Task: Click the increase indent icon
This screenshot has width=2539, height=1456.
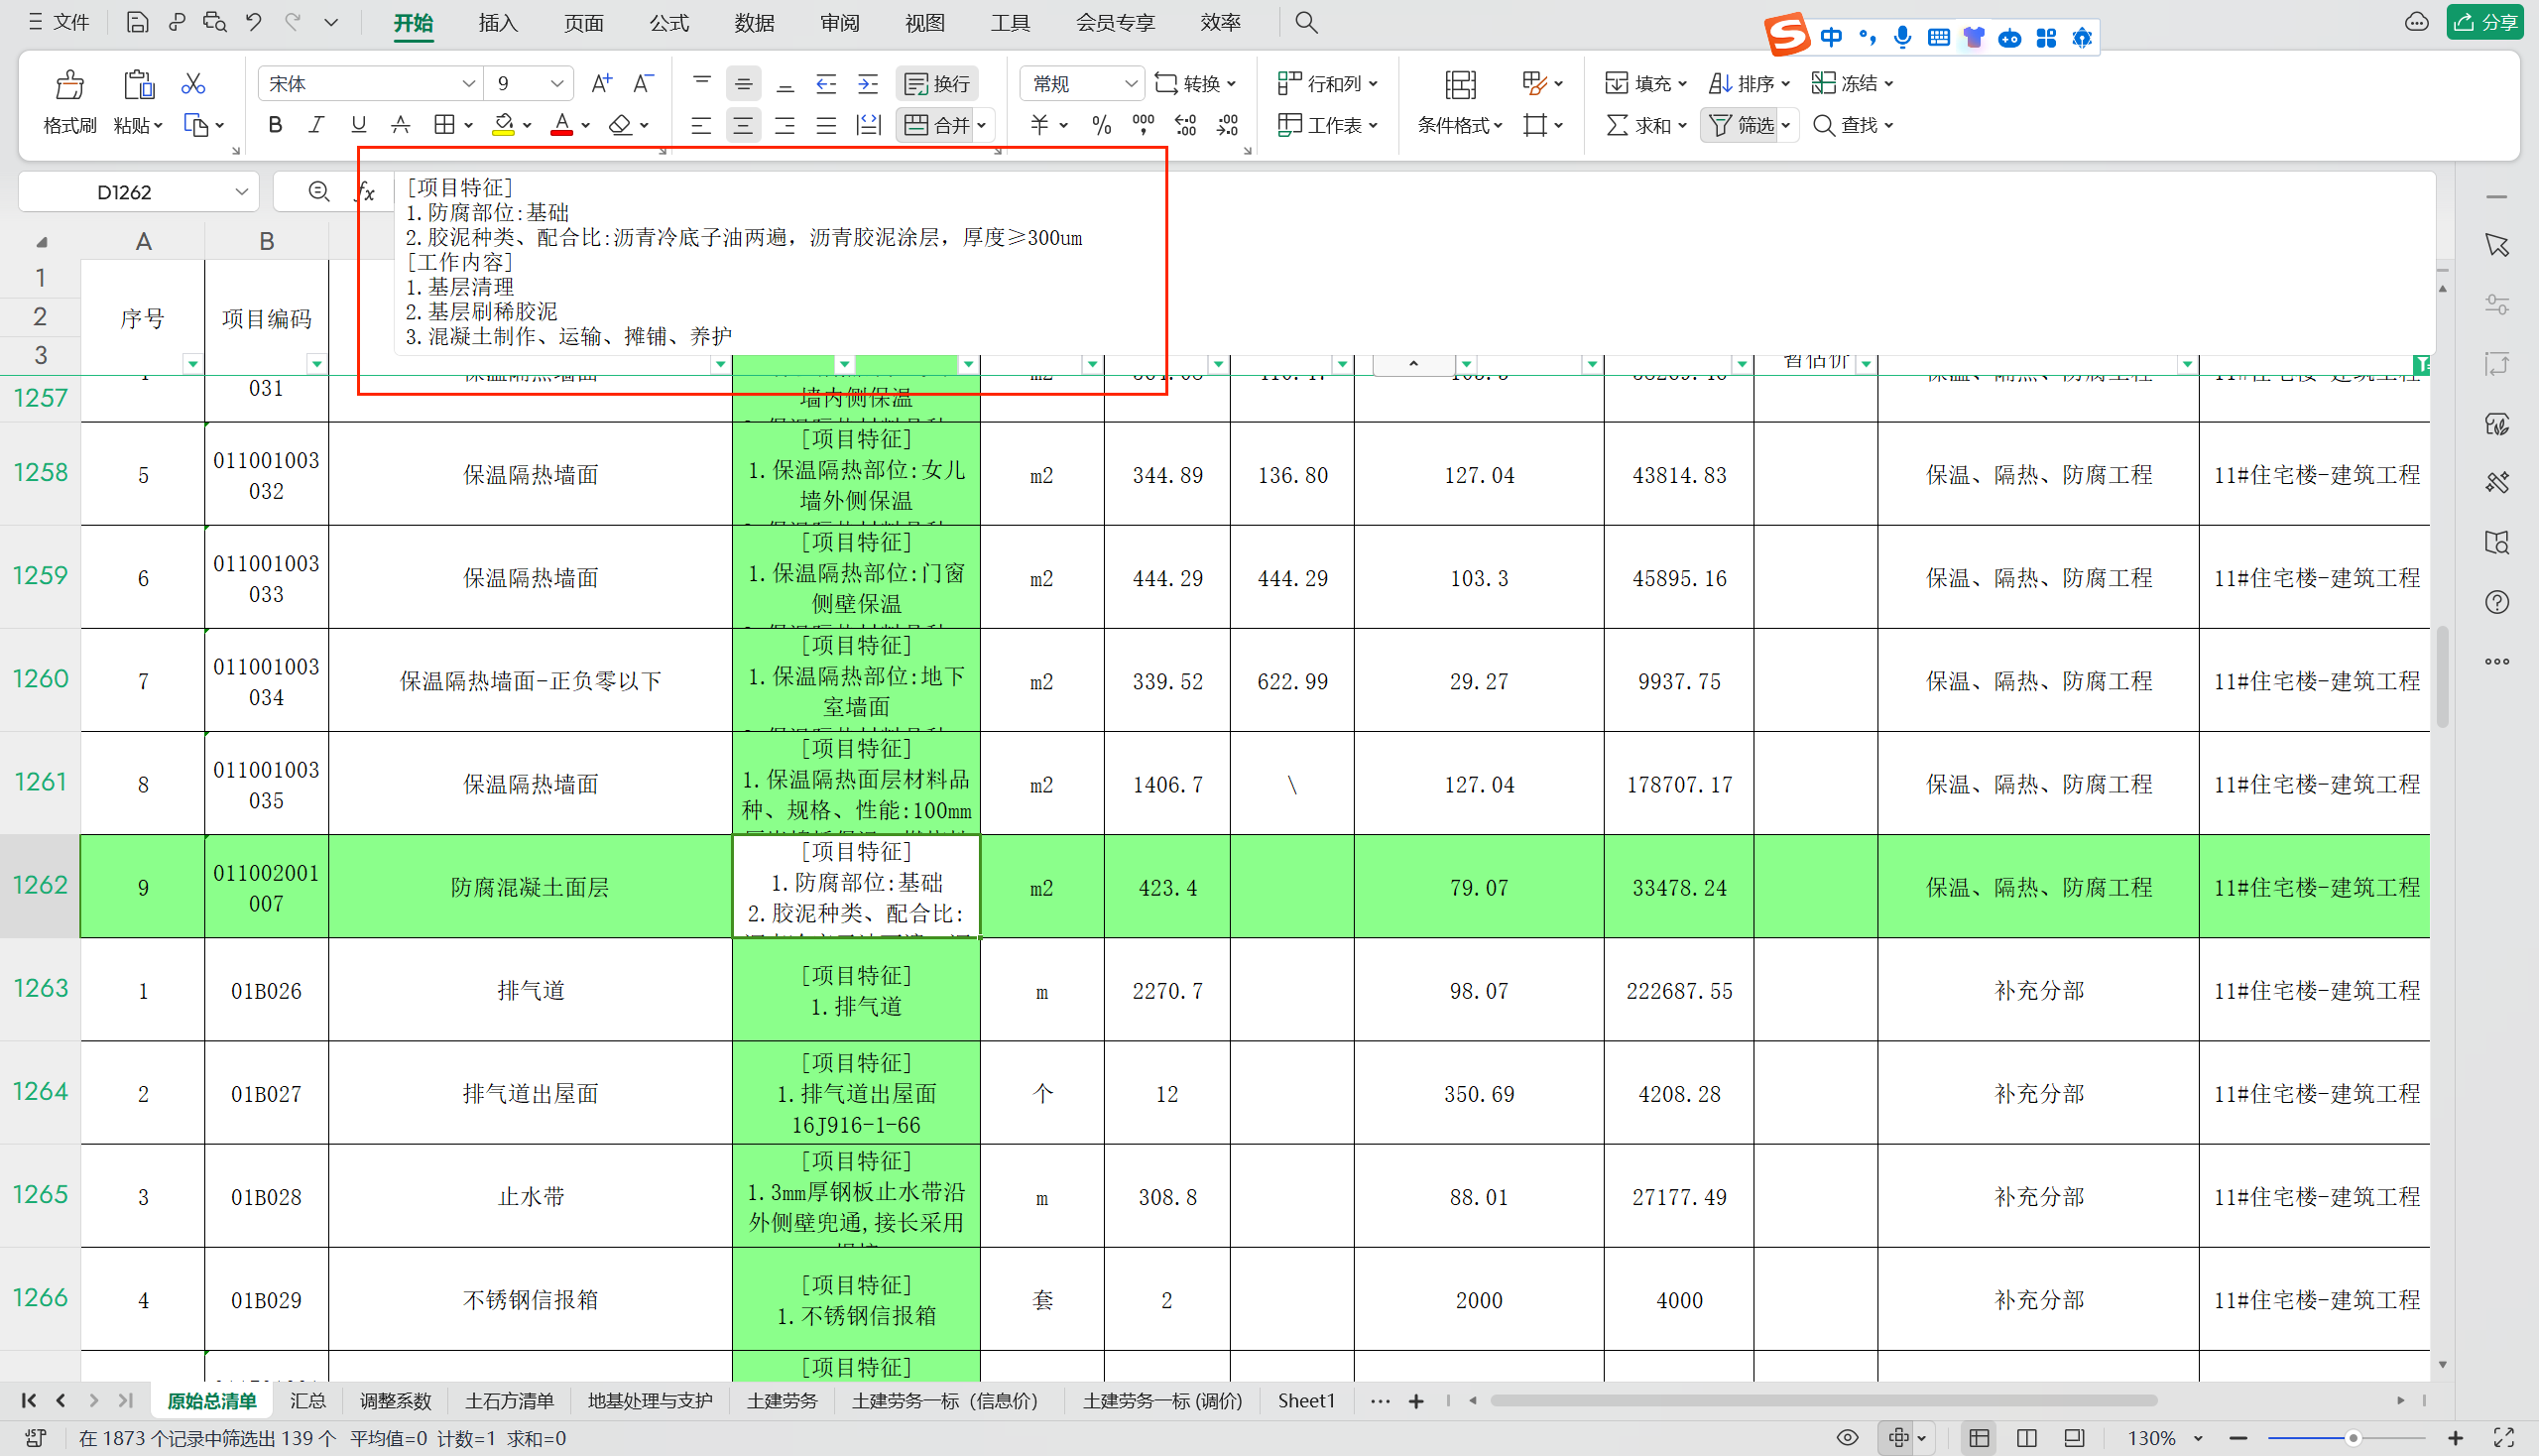Action: click(868, 84)
